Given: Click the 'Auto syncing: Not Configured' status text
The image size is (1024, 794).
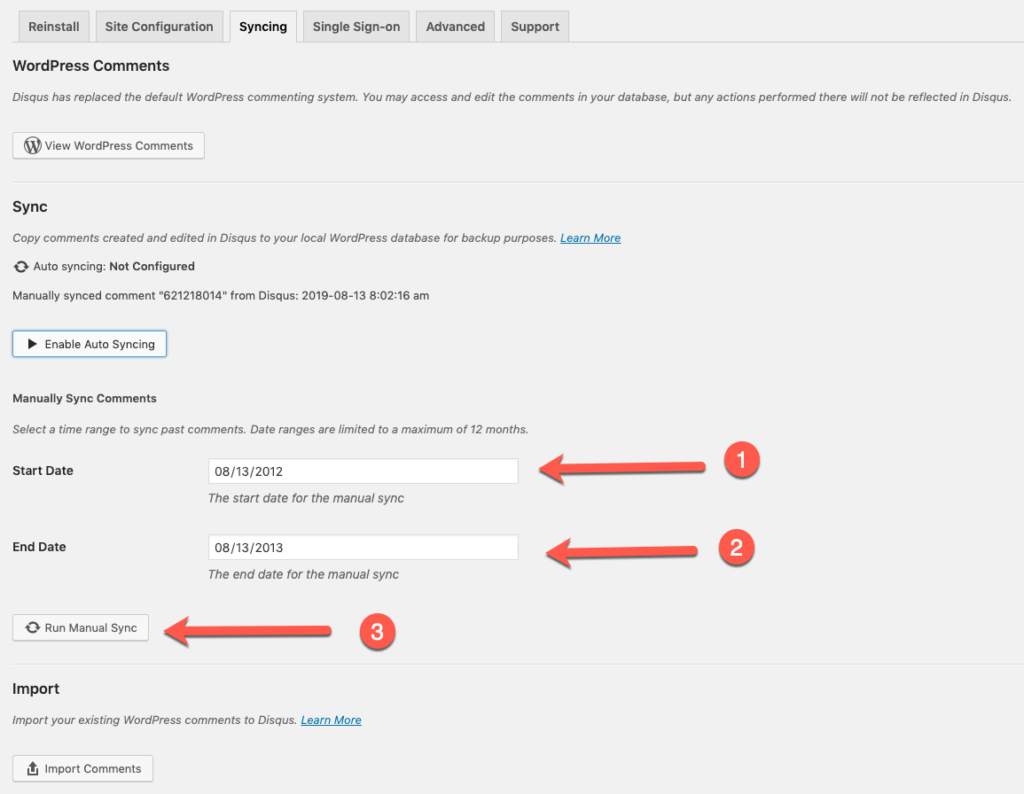Looking at the screenshot, I should [114, 266].
